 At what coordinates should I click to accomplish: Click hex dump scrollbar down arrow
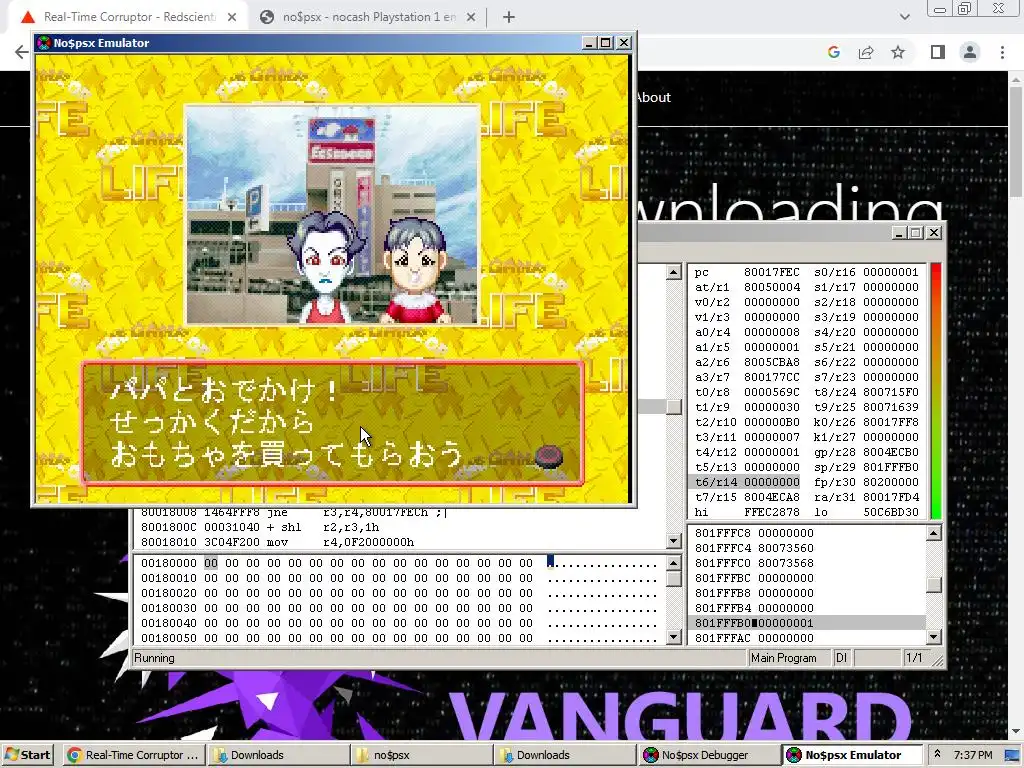[674, 637]
